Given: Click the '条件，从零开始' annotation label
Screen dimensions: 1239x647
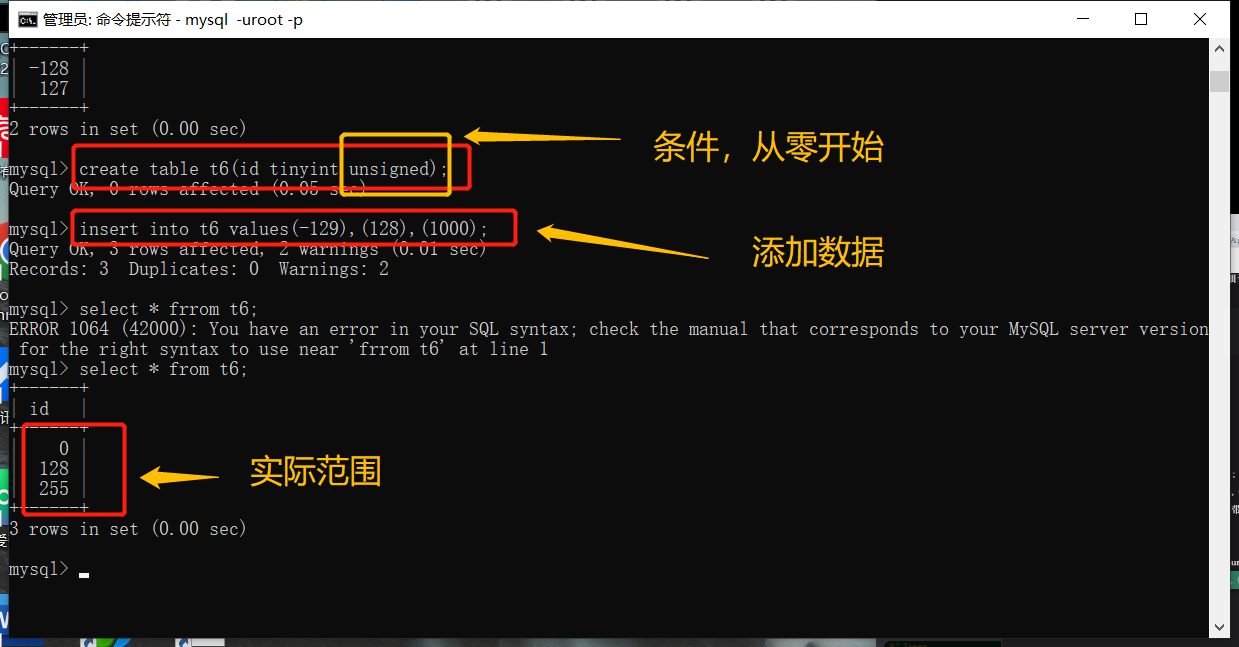Looking at the screenshot, I should pos(768,148).
